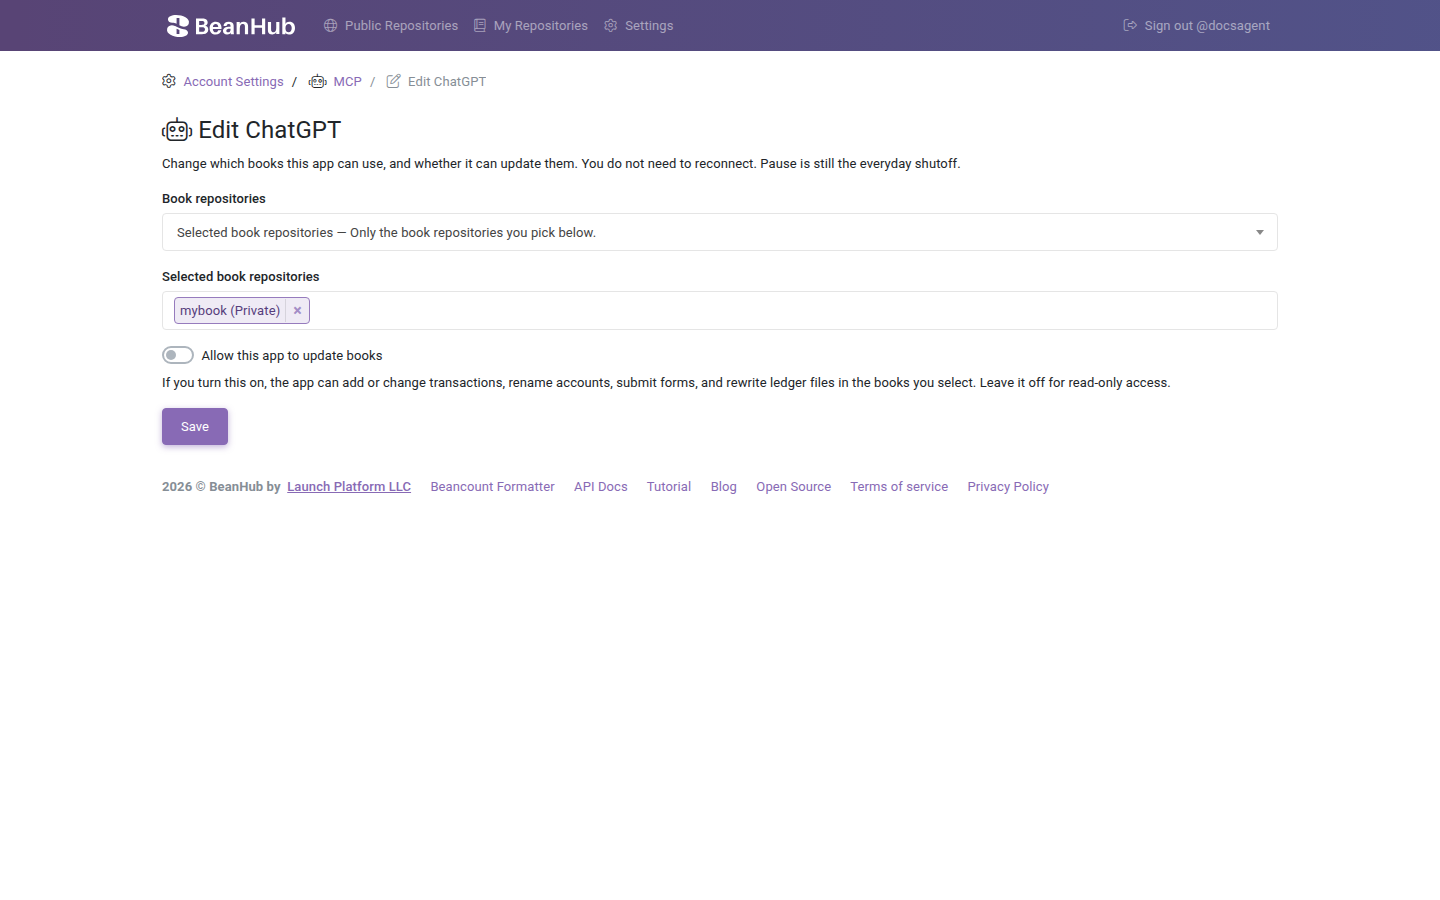Viewport: 1440px width, 900px height.
Task: Sign out @docsagent
Action: click(1197, 25)
